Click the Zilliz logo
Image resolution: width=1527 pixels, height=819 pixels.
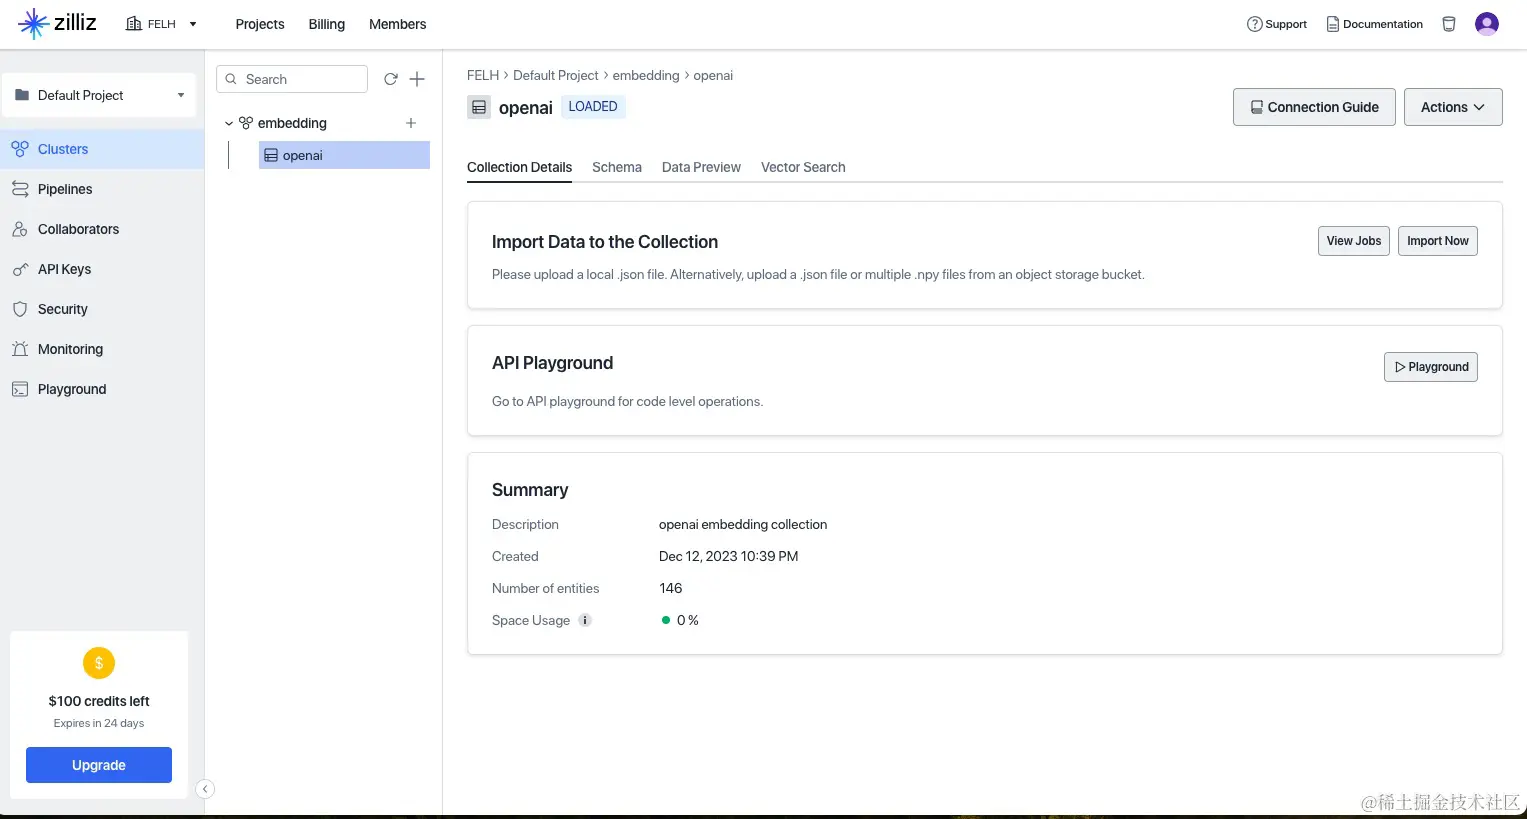[x=57, y=23]
